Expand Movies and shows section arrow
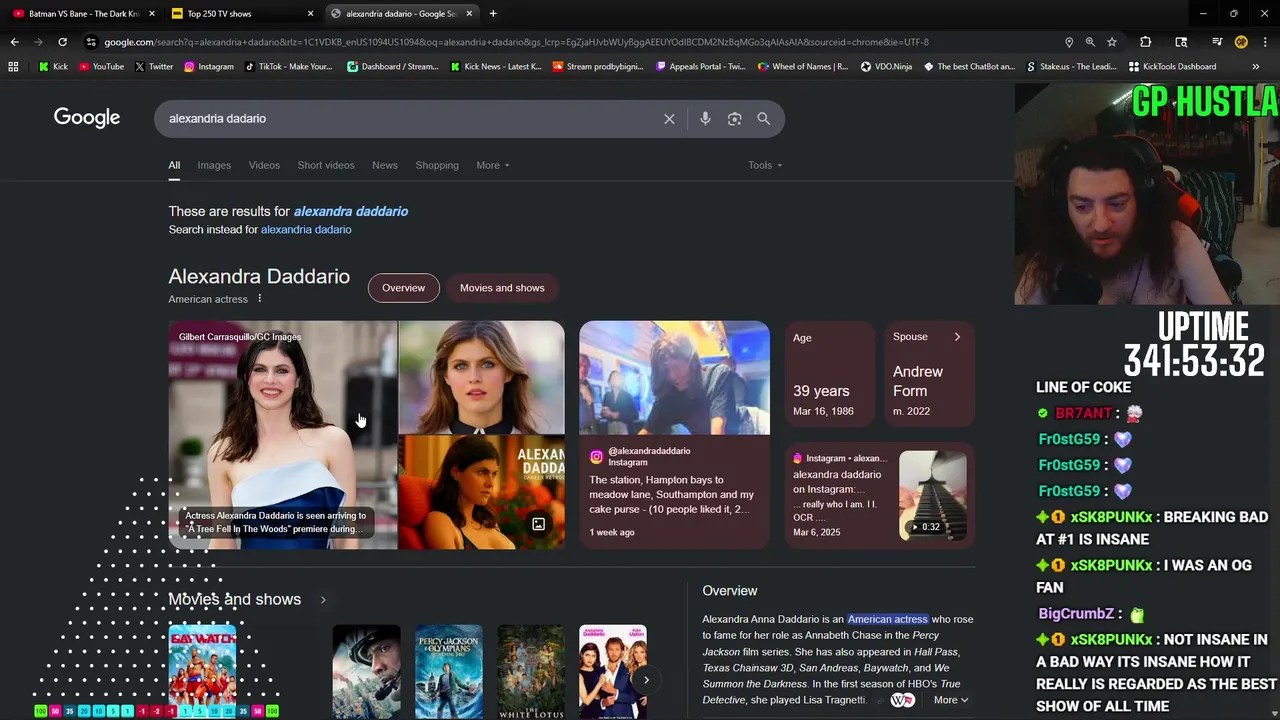Image resolution: width=1280 pixels, height=720 pixels. point(323,600)
